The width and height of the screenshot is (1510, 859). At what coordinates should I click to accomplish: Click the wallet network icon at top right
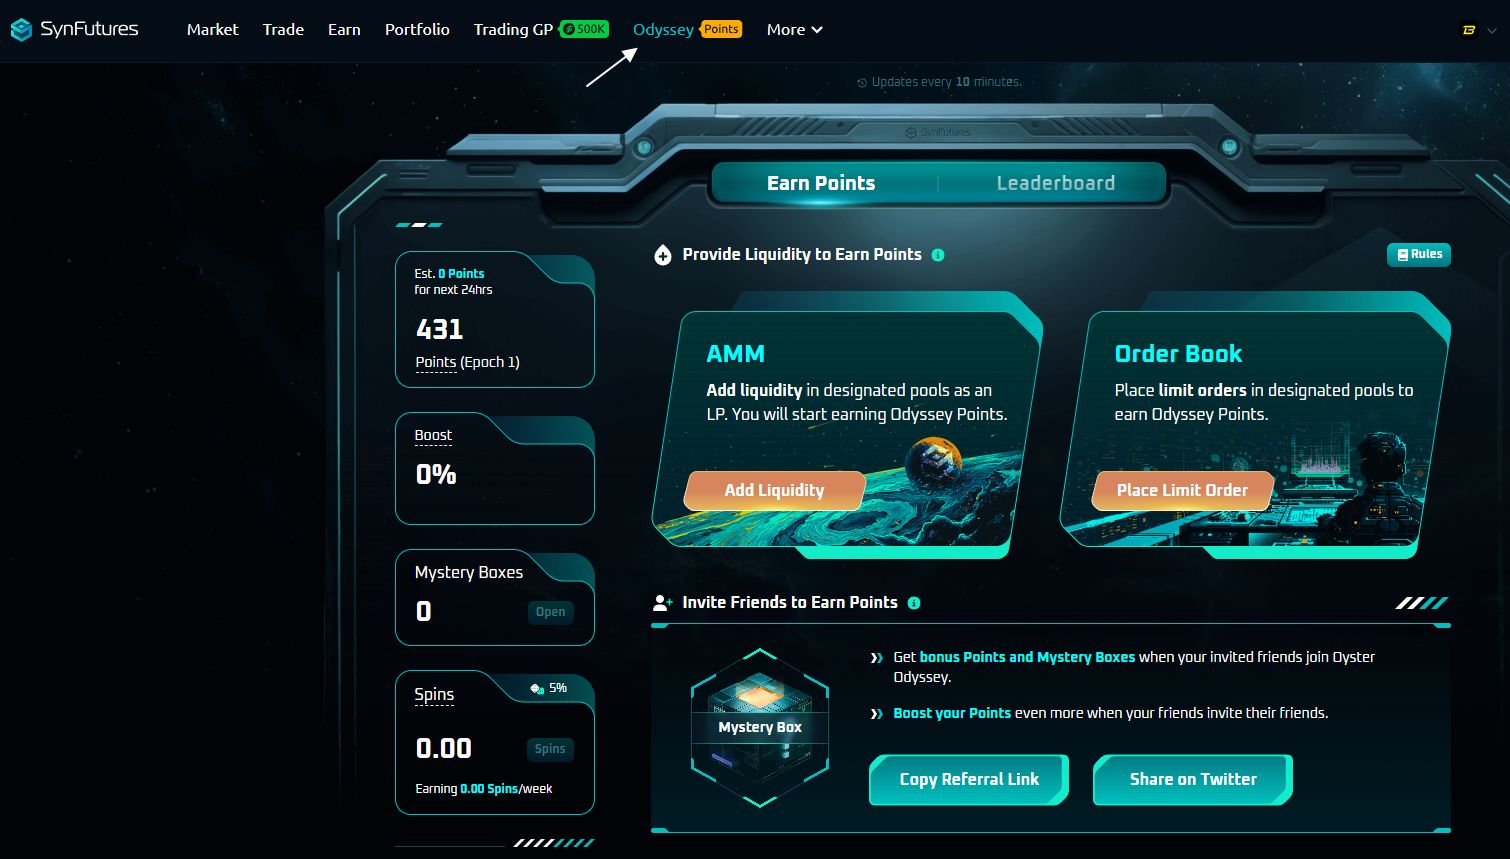tap(1469, 30)
